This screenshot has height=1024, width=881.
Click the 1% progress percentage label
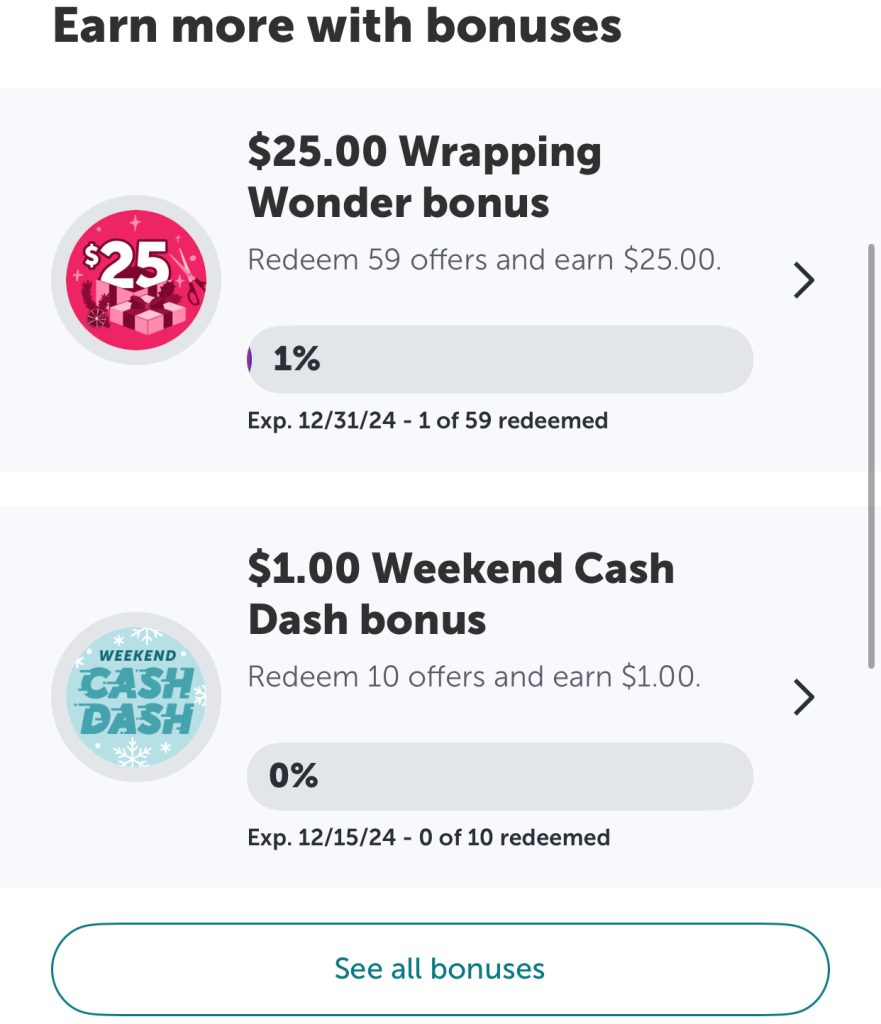click(296, 359)
